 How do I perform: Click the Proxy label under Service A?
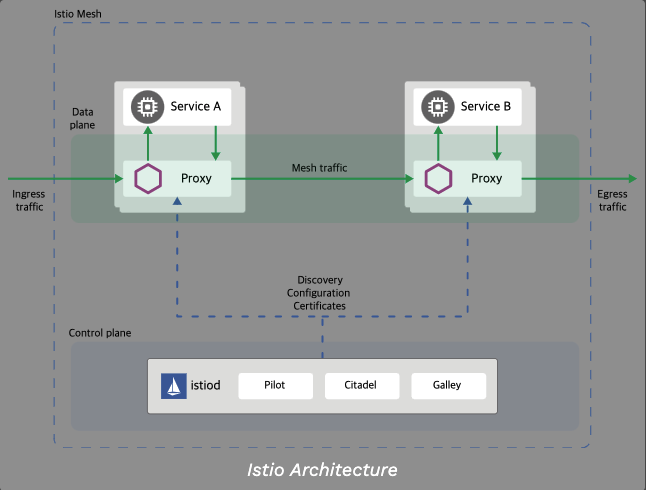coord(197,178)
